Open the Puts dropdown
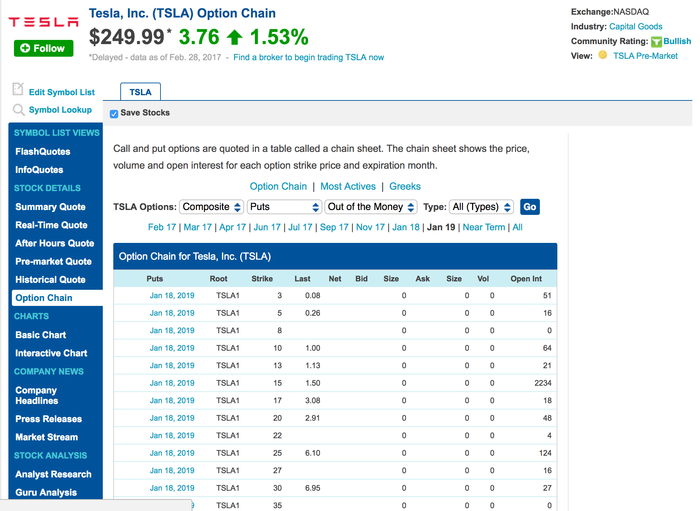Image resolution: width=700 pixels, height=511 pixels. point(284,207)
